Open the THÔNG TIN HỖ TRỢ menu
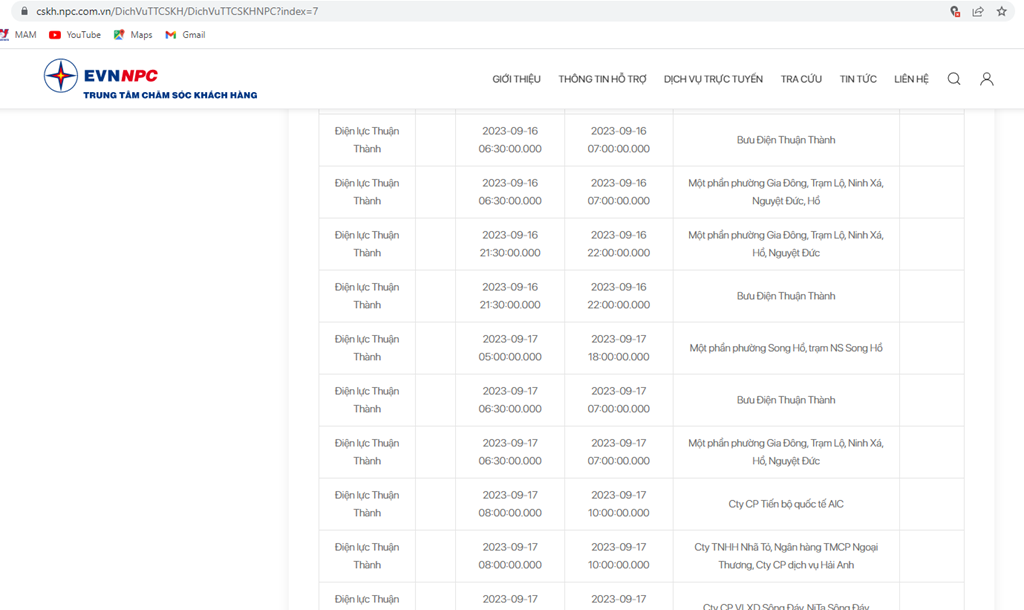This screenshot has width=1024, height=610. pos(602,79)
